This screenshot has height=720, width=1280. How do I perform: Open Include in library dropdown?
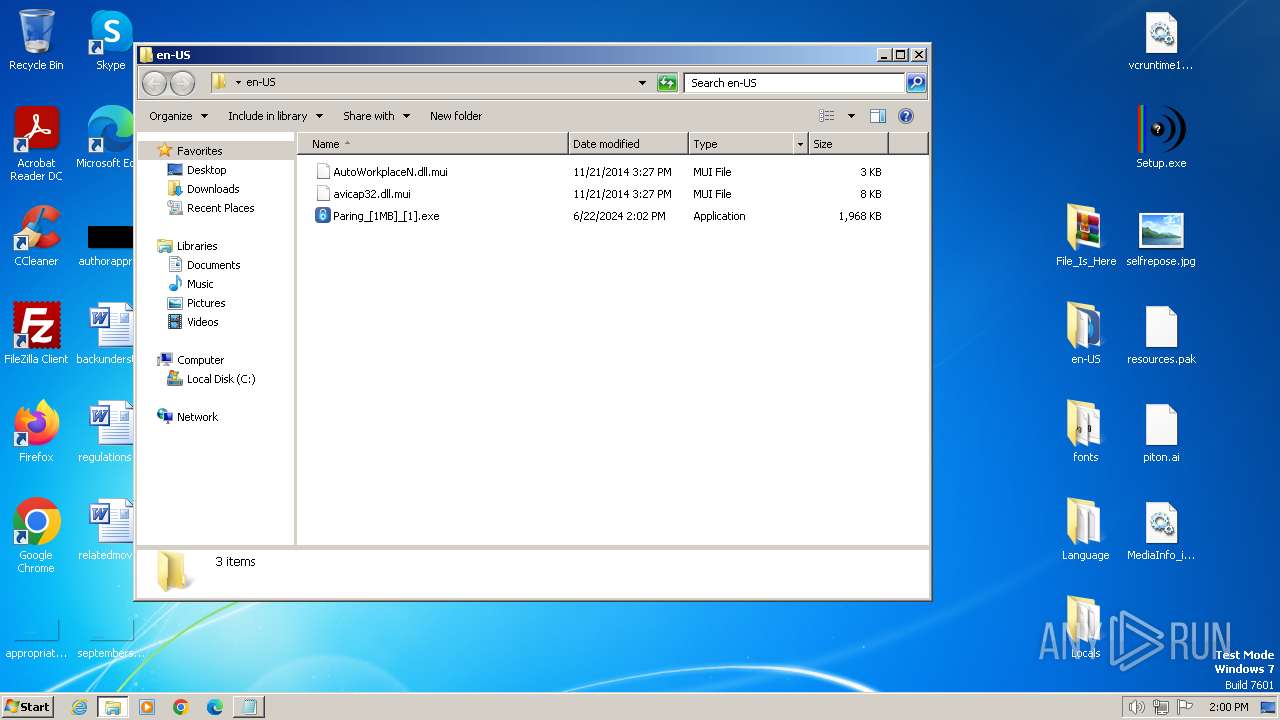pyautogui.click(x=275, y=116)
